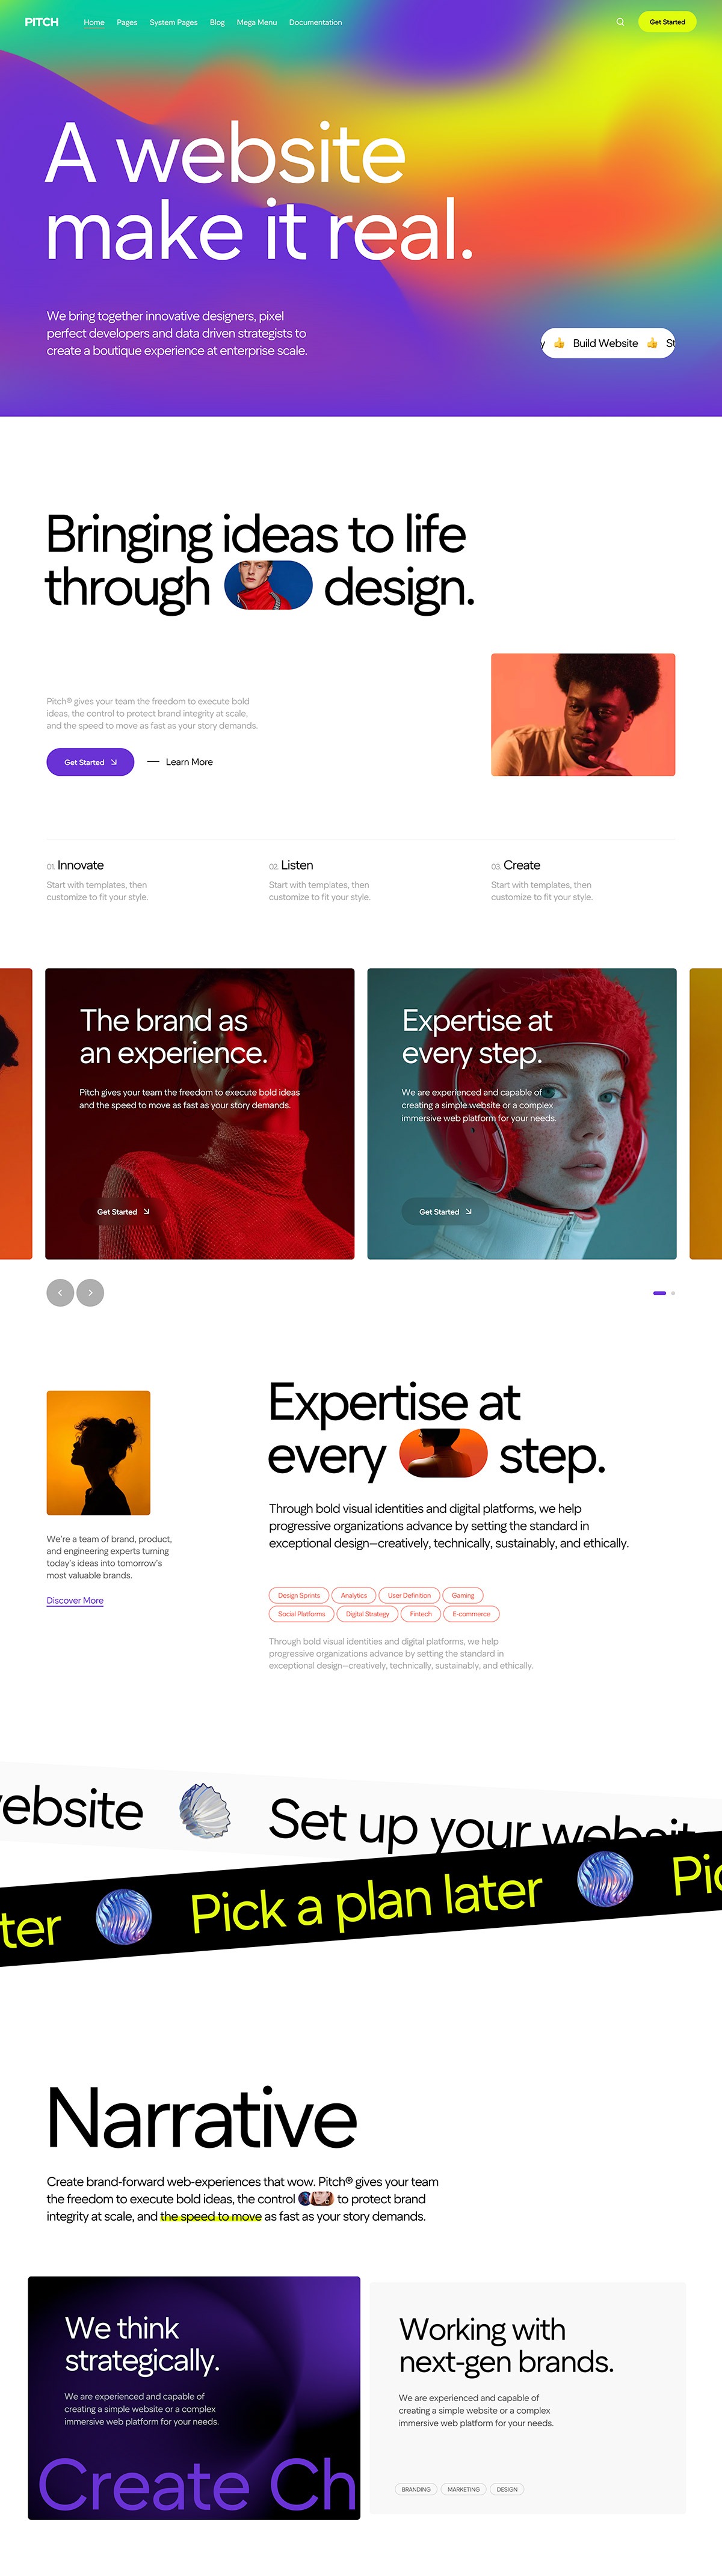Open the search icon in header
722x2576 pixels.
click(x=620, y=22)
